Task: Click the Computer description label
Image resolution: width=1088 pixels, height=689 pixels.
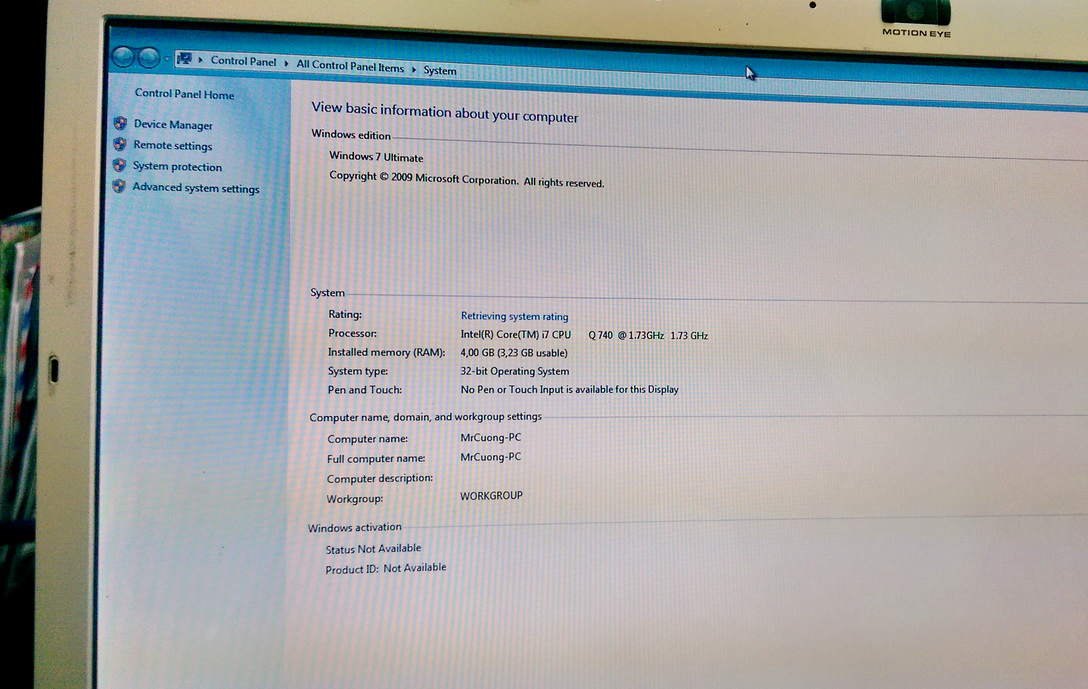Action: click(380, 478)
